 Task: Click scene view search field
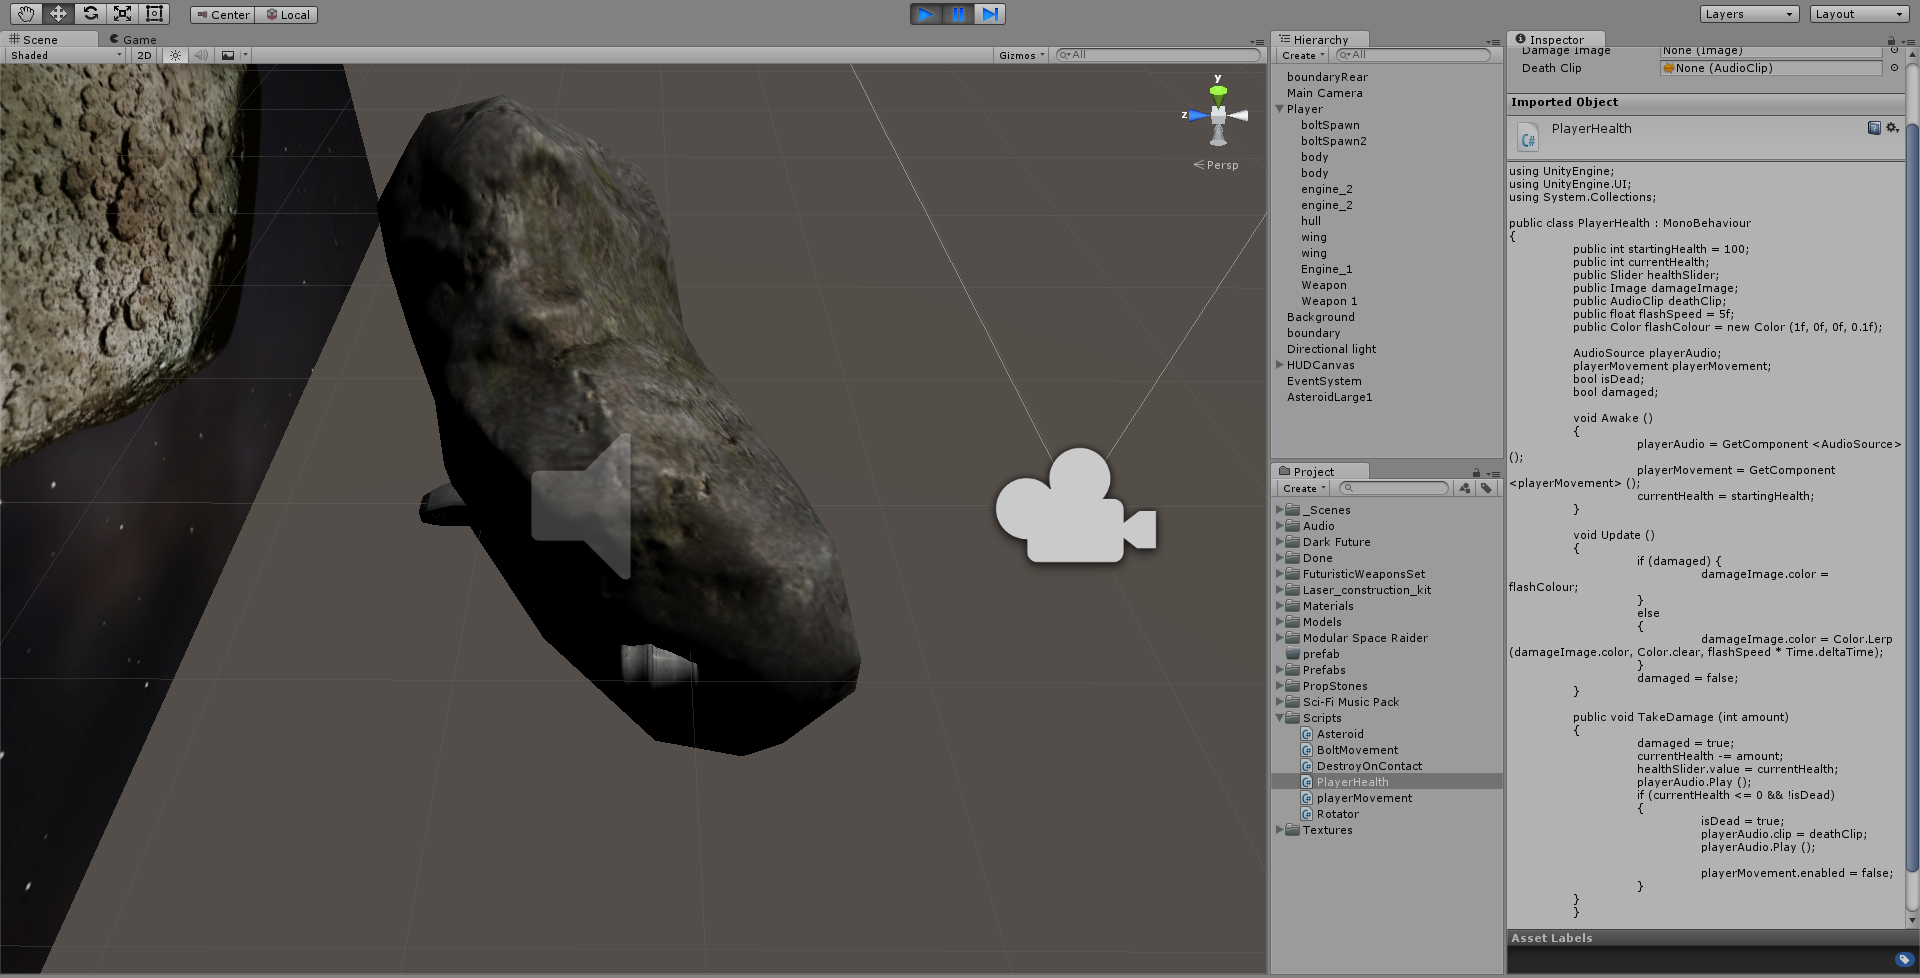1158,55
